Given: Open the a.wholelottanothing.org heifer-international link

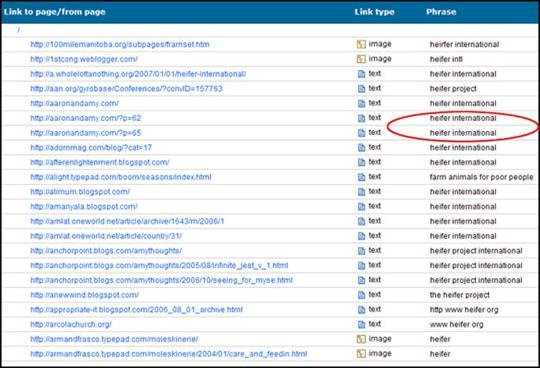Looking at the screenshot, I should coord(138,74).
